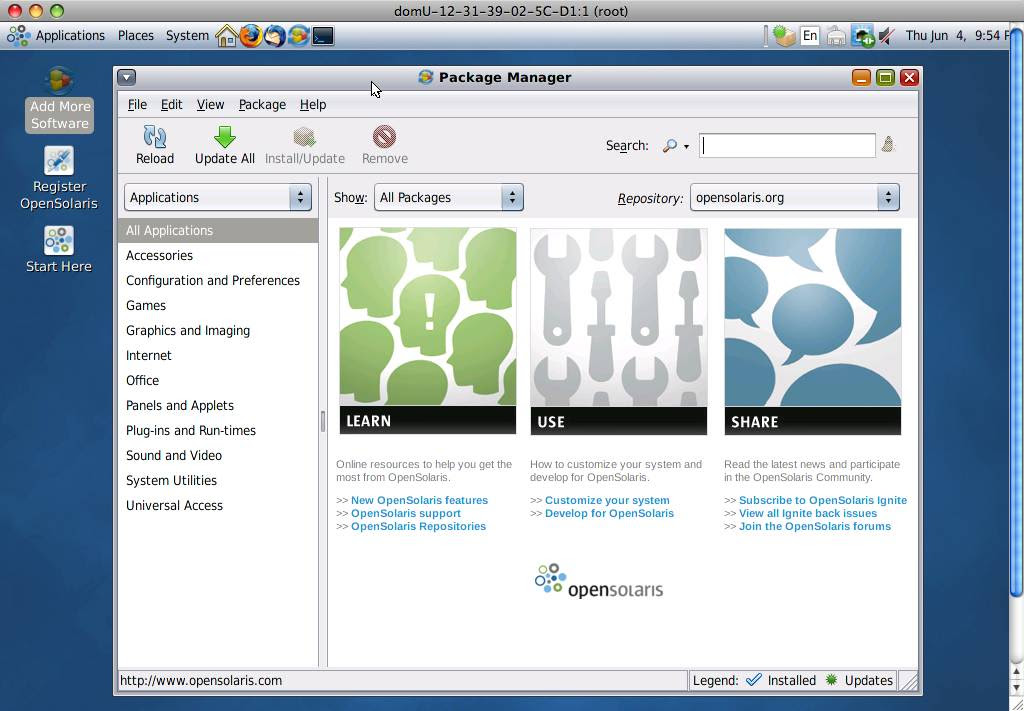The width and height of the screenshot is (1024, 711).
Task: Select Accessories category
Action: click(x=218, y=255)
